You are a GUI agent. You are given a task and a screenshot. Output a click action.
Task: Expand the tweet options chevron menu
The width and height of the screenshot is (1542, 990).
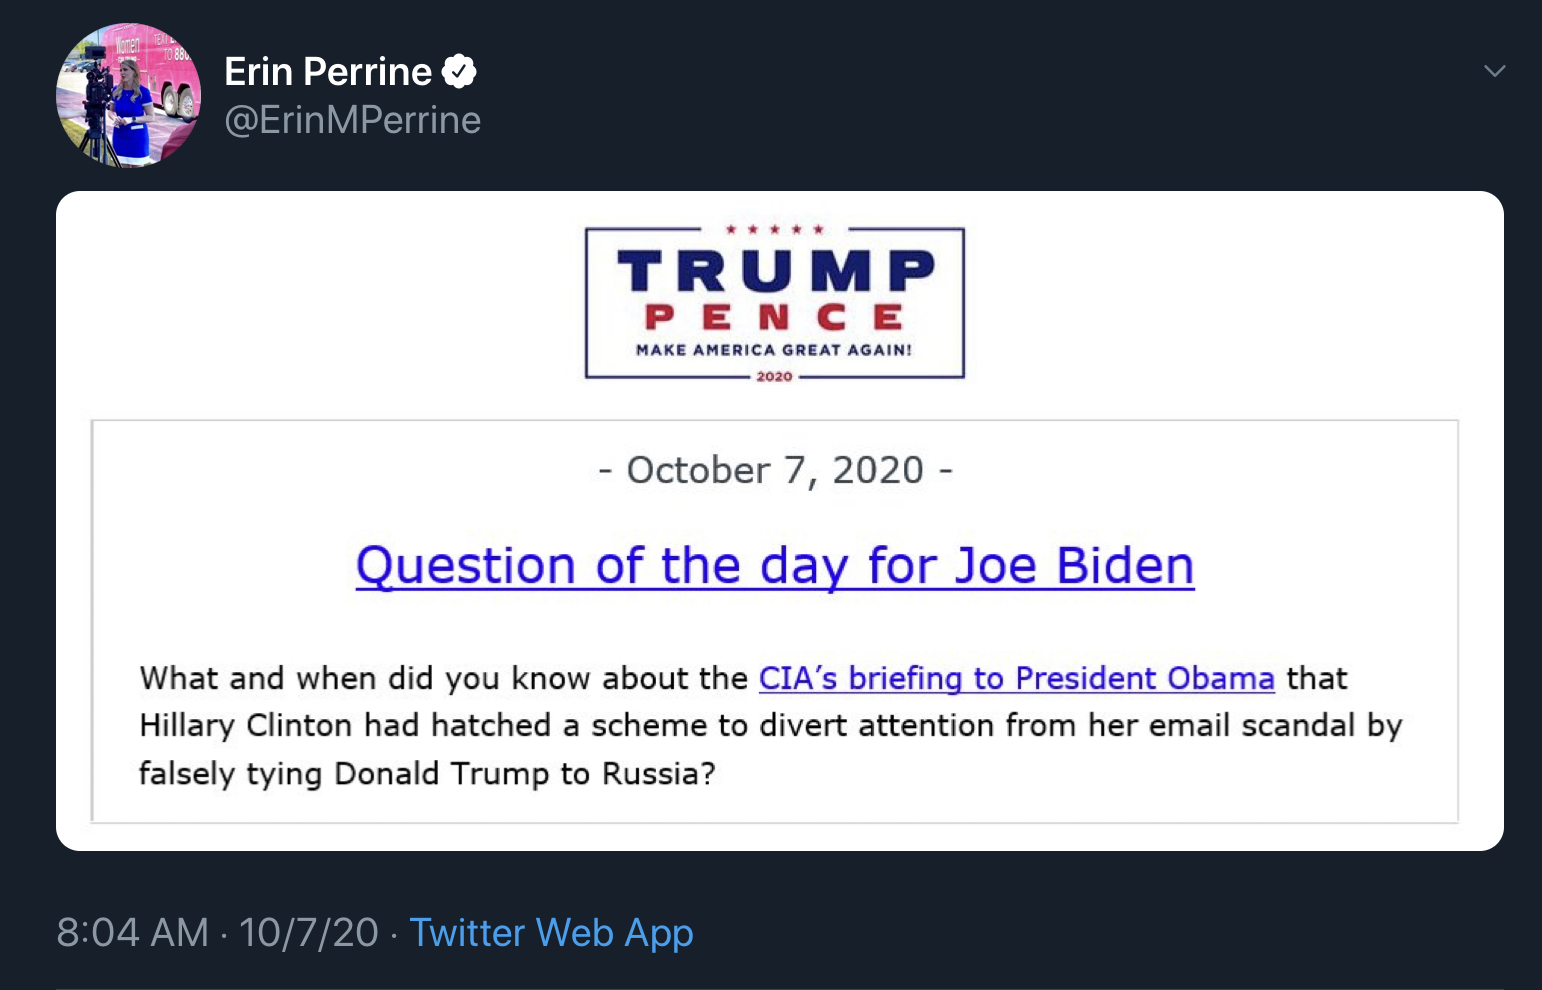(x=1494, y=71)
